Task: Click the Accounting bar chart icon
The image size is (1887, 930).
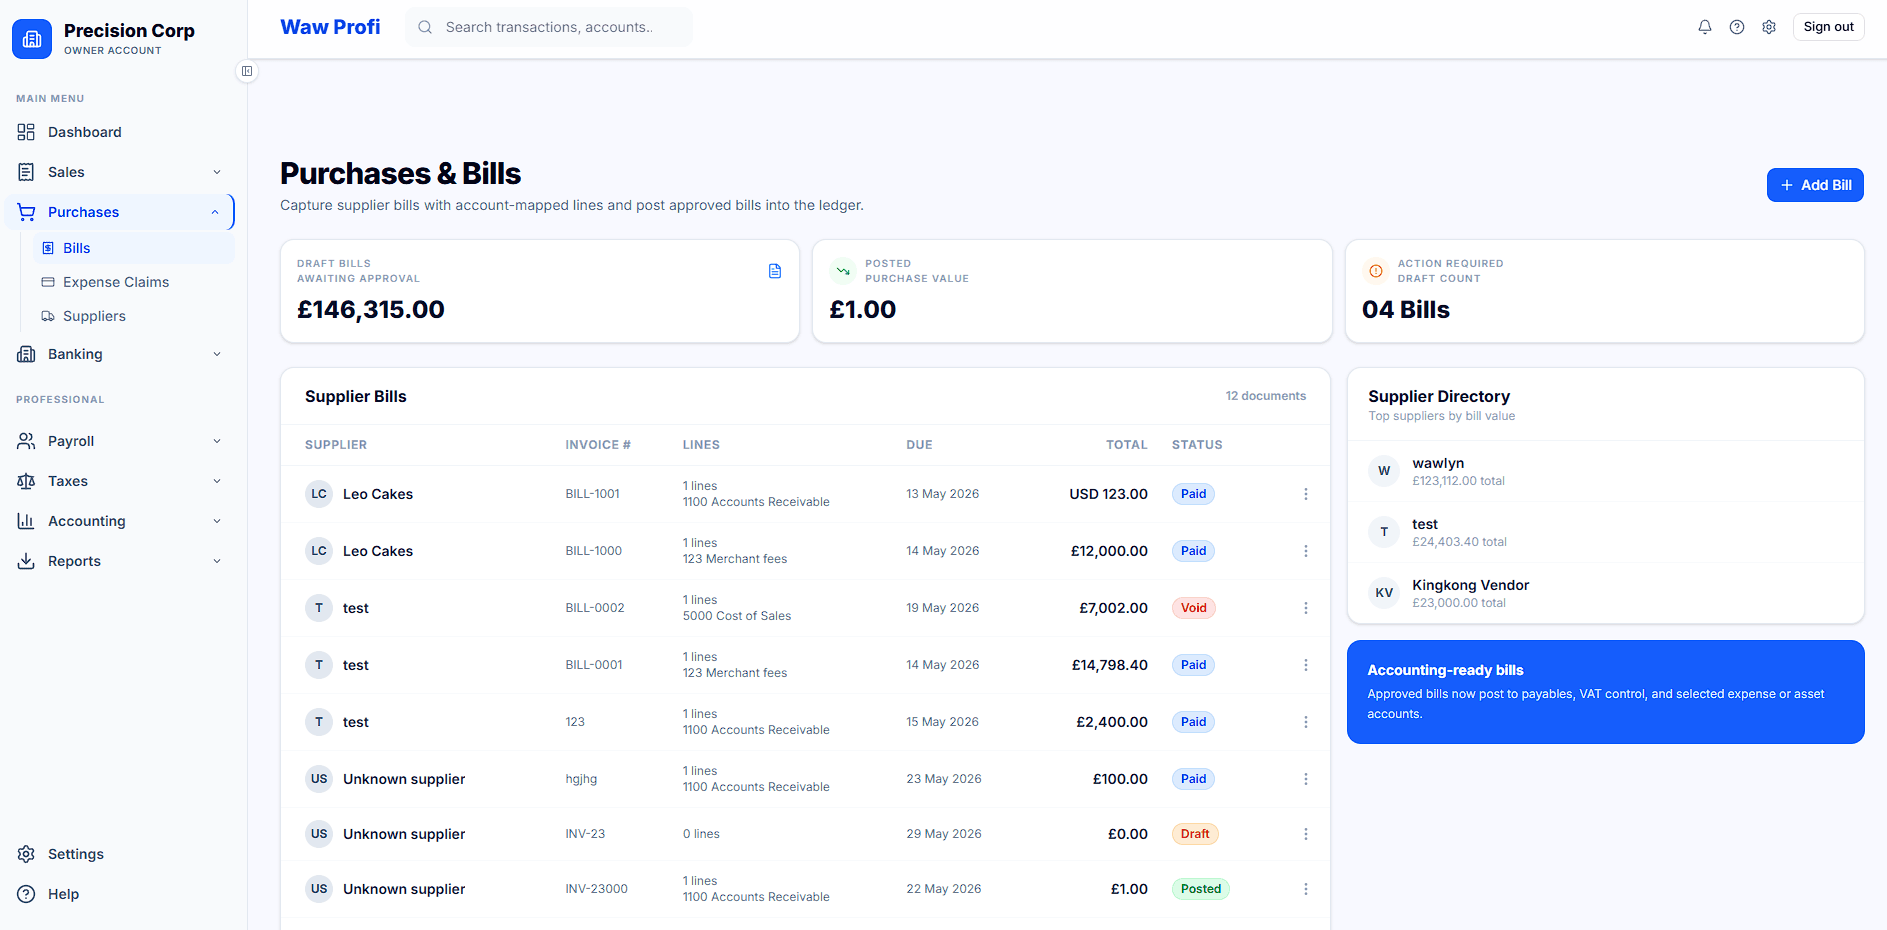Action: coord(26,521)
